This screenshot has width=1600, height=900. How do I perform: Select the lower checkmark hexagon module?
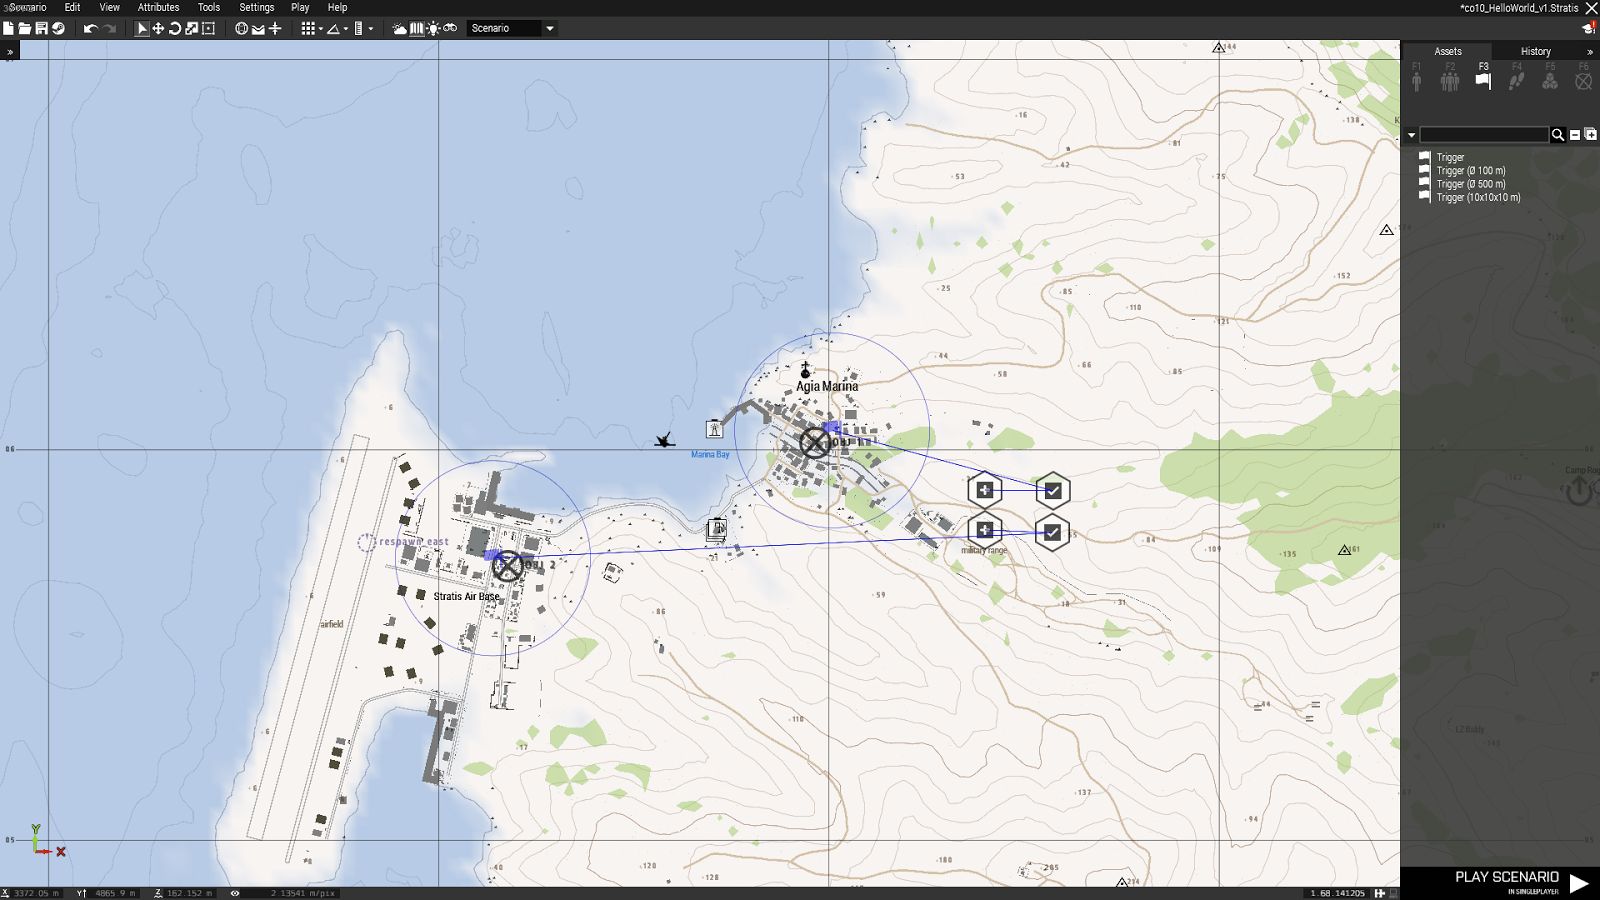[x=1052, y=533]
